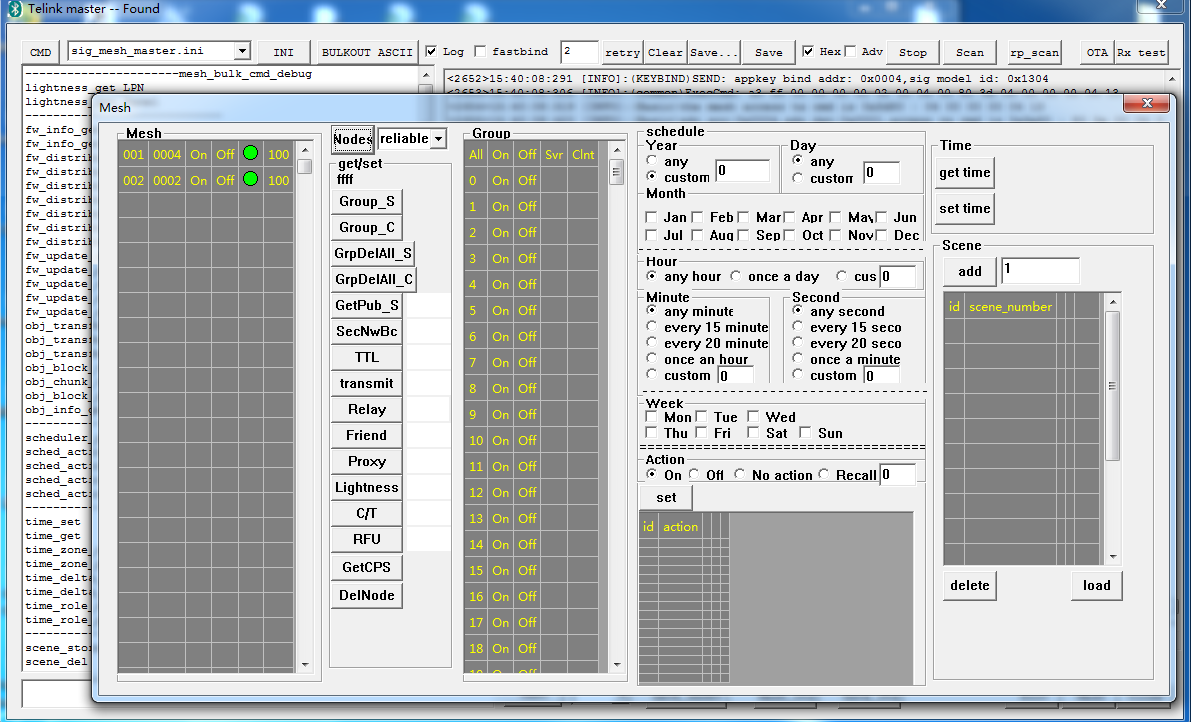This screenshot has width=1191, height=722.
Task: Click the Year custom value field
Action: tap(742, 171)
